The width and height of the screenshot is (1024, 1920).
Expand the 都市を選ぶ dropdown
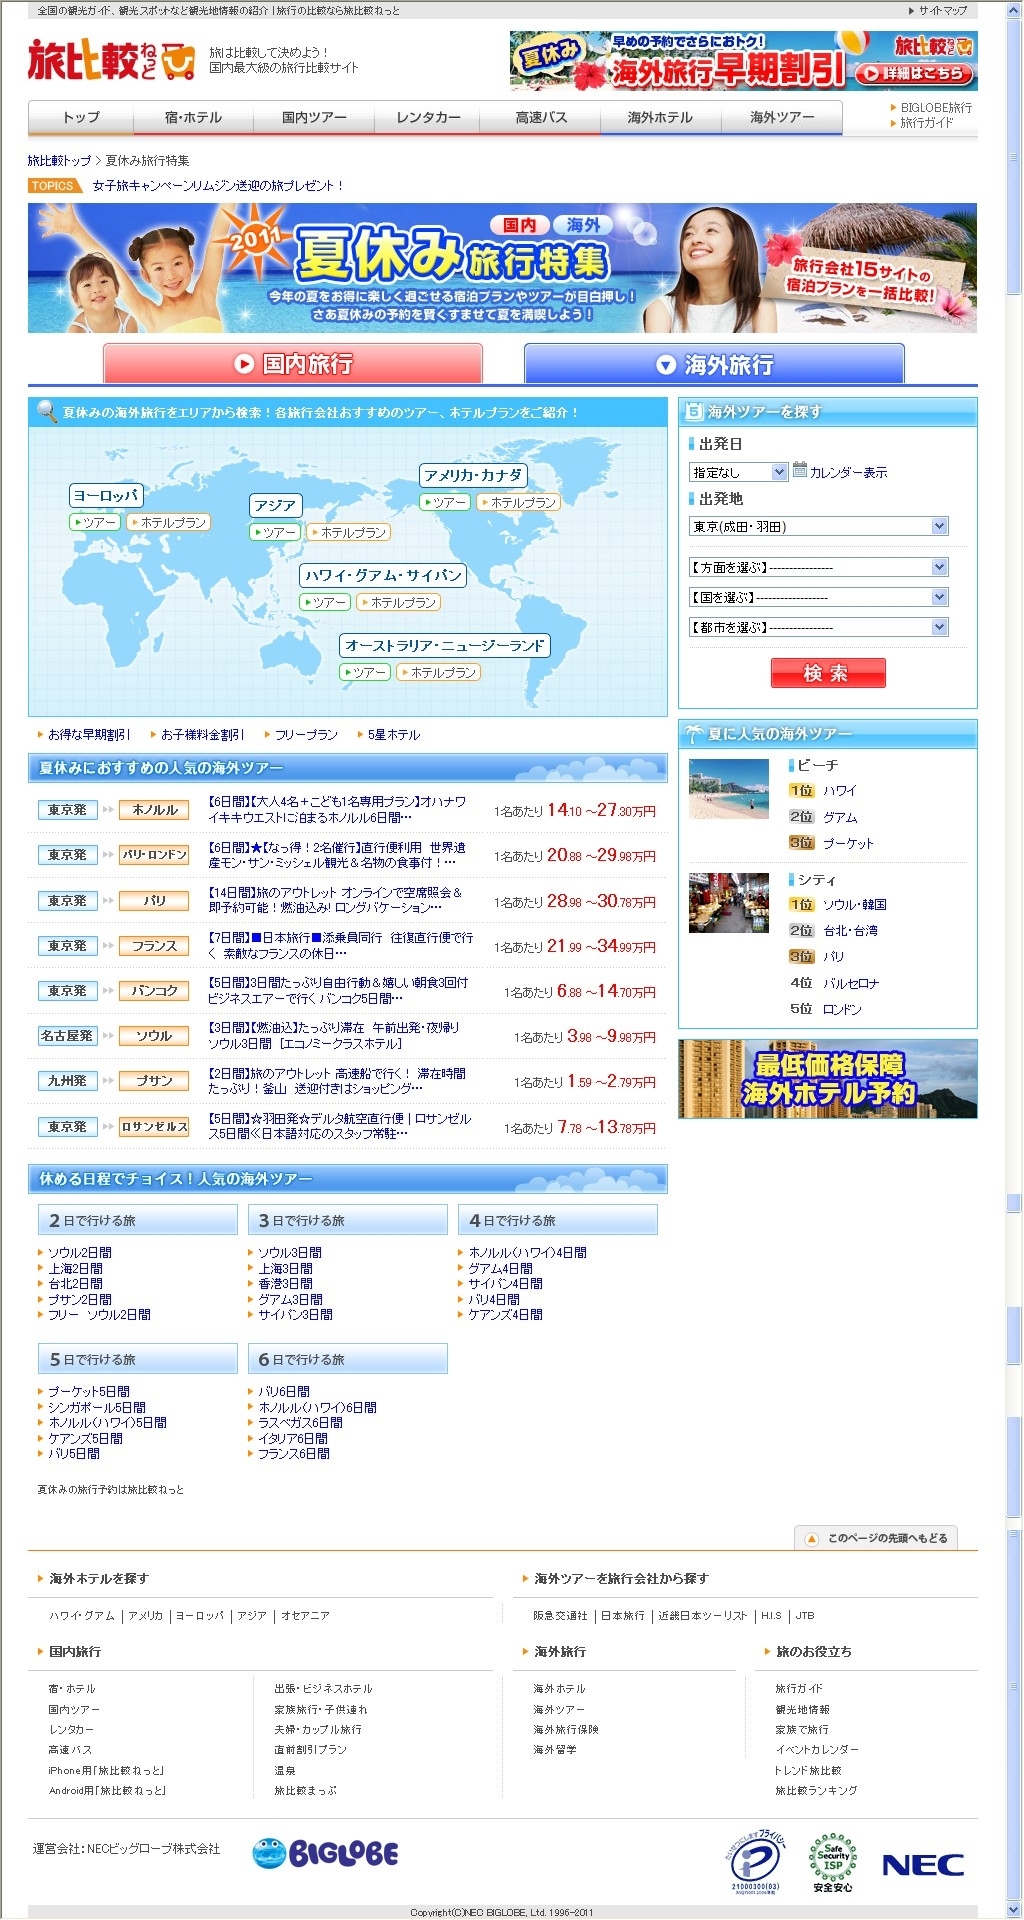click(x=819, y=627)
